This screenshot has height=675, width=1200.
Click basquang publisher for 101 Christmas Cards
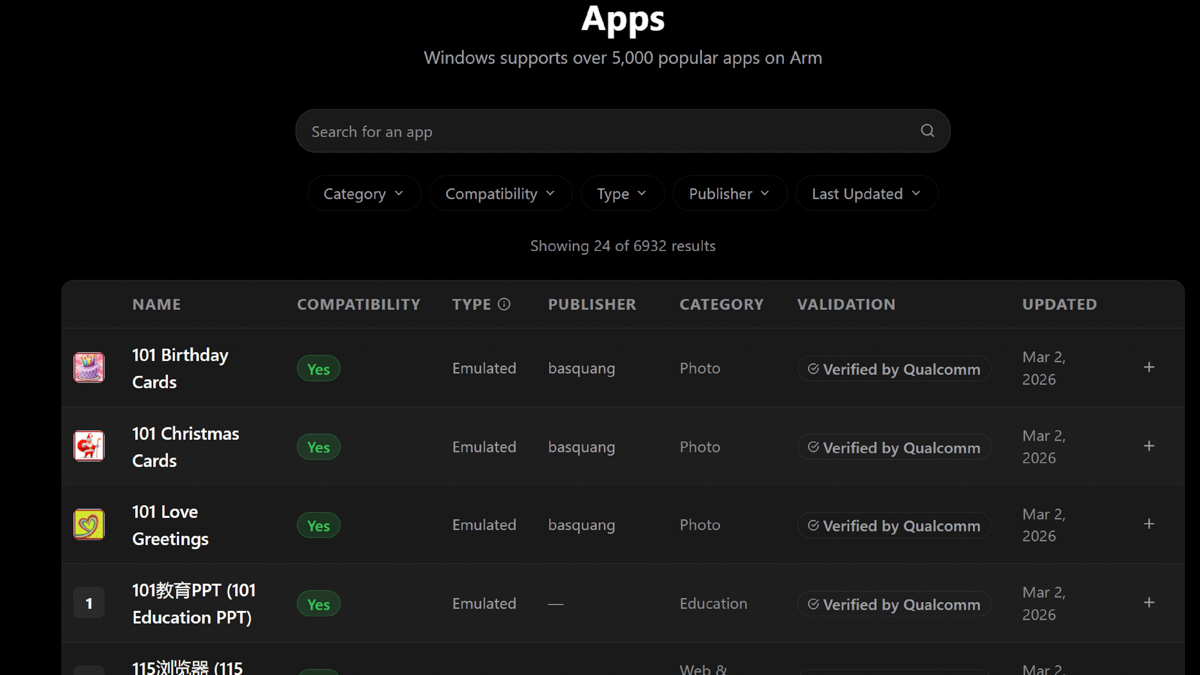581,446
